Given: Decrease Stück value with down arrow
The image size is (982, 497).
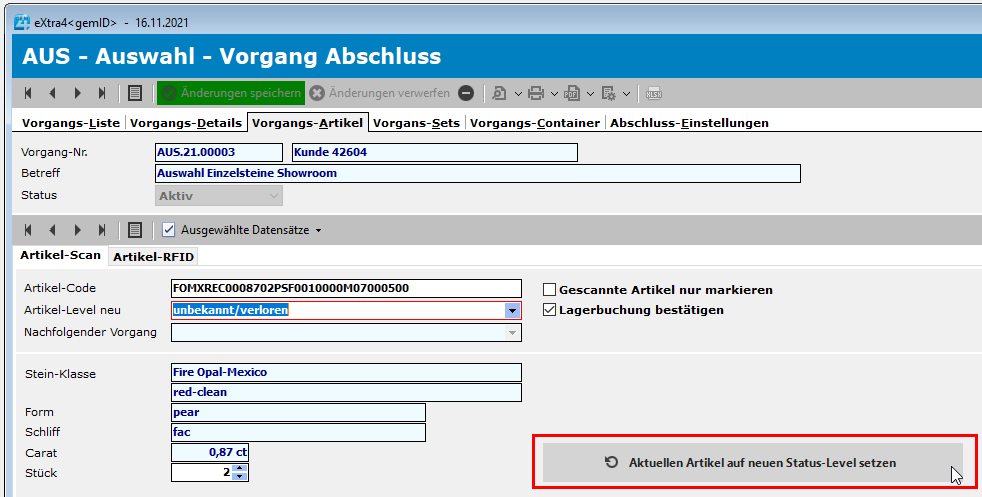Looking at the screenshot, I should [240, 476].
